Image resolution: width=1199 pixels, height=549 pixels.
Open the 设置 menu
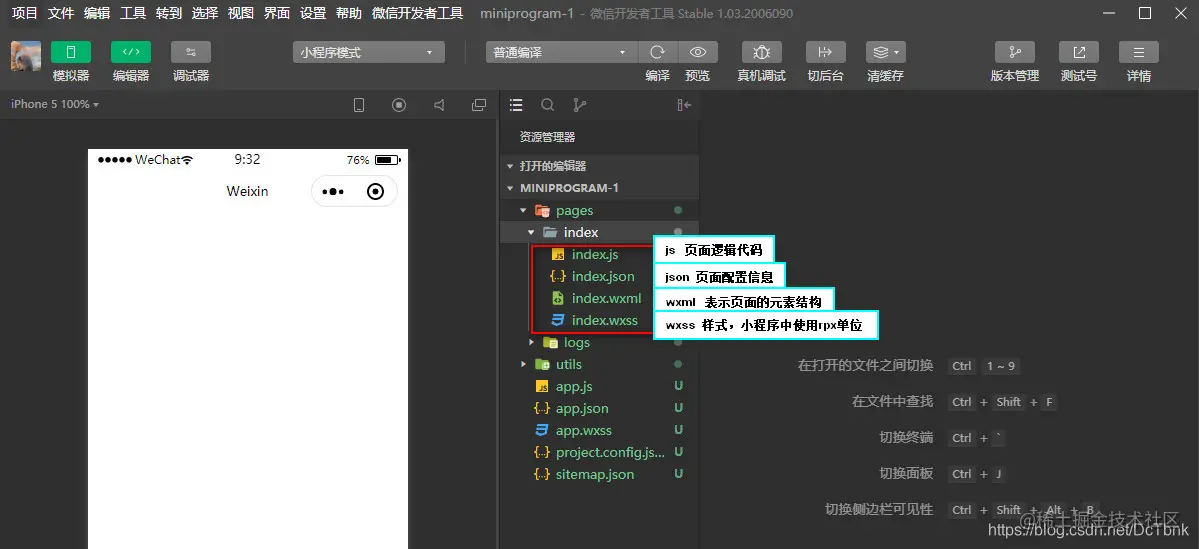[x=313, y=13]
